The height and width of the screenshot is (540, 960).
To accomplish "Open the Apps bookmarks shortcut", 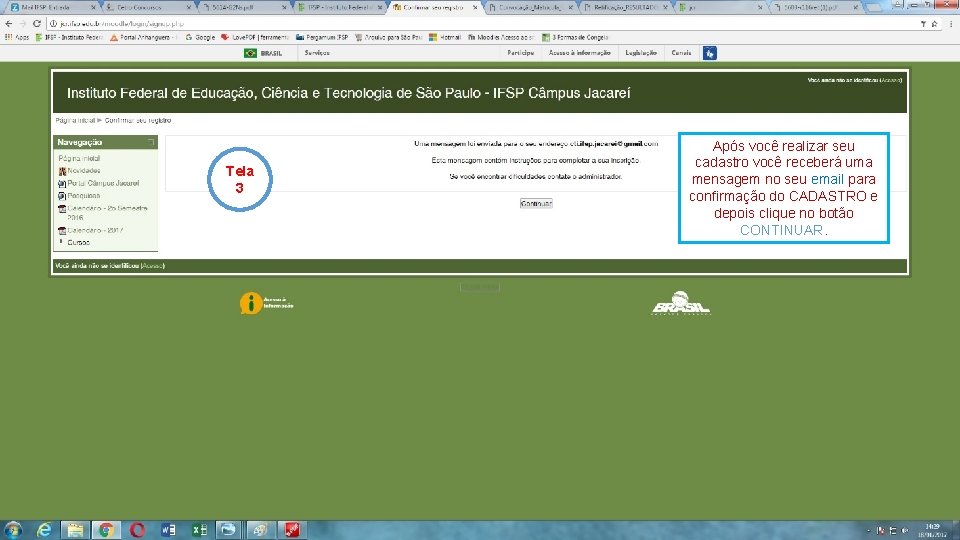I will (17, 37).
